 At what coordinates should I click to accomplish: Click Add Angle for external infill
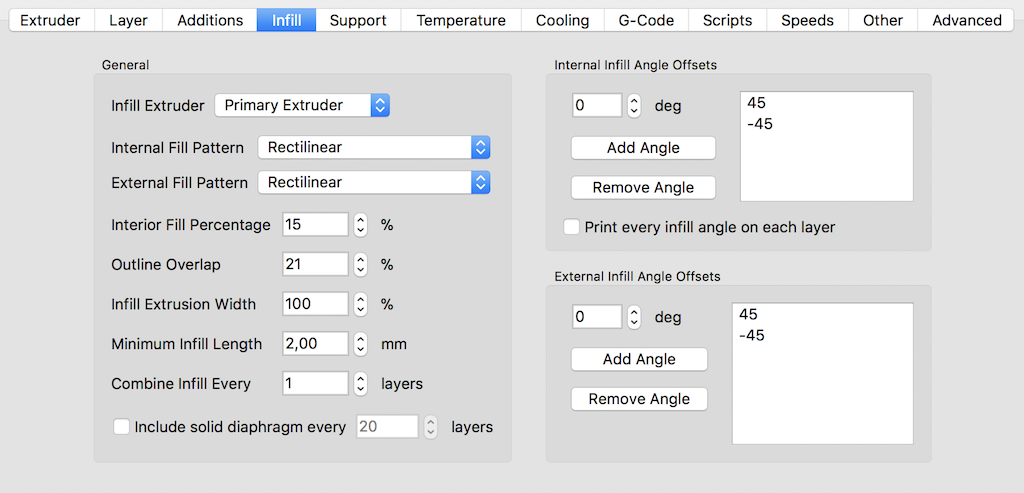point(639,359)
